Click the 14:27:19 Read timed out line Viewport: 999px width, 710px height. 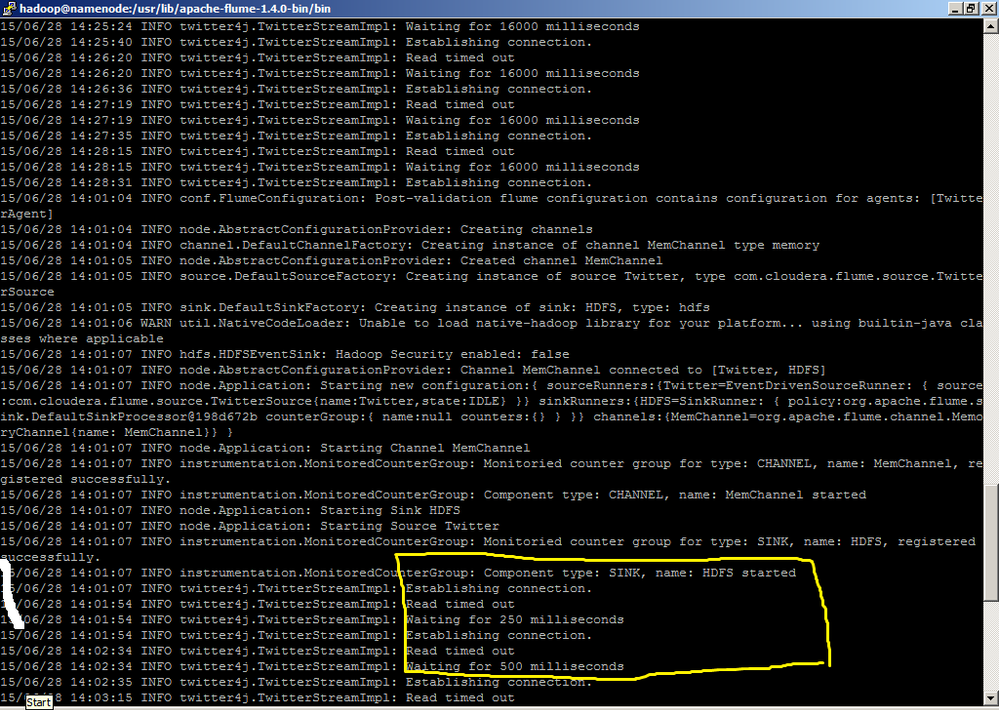click(x=257, y=105)
